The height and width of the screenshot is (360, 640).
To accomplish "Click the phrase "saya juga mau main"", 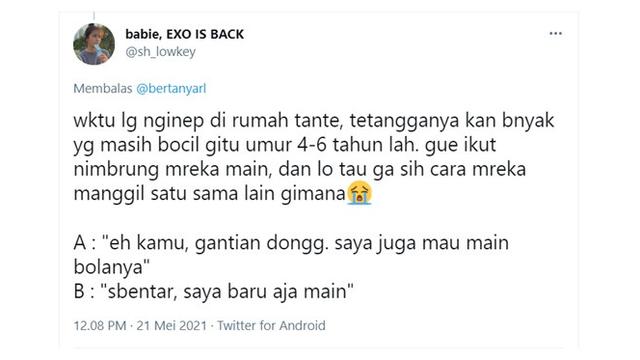I will coord(422,243).
